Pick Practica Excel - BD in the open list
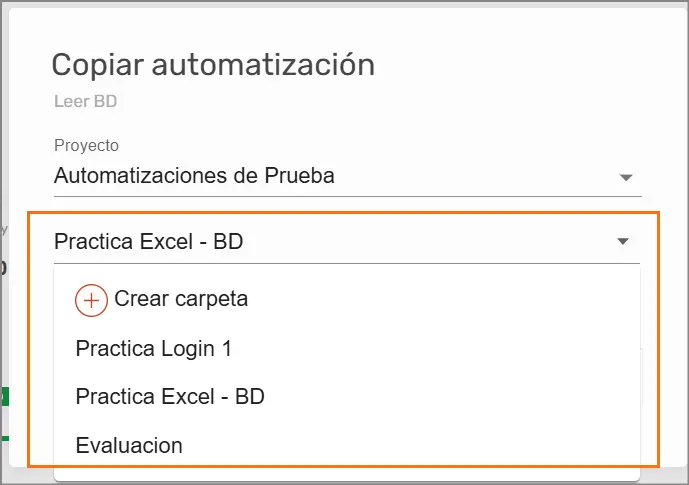Viewport: 689px width, 485px height. click(x=170, y=396)
